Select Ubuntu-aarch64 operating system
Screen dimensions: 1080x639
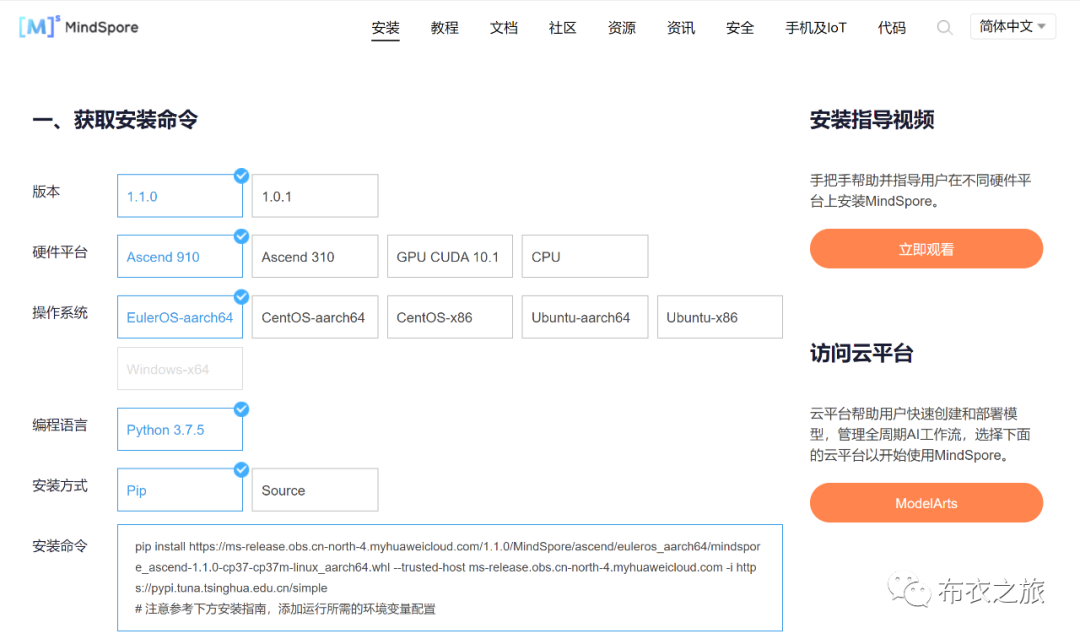(585, 317)
